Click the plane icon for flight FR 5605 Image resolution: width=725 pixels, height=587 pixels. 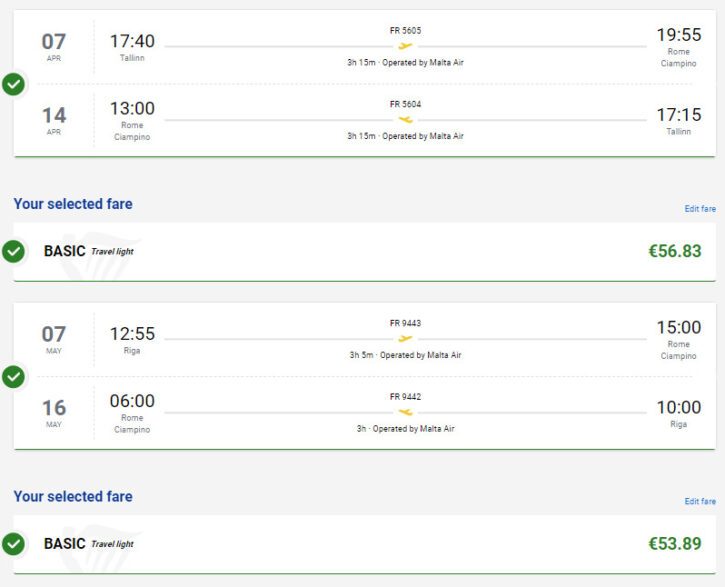pos(405,46)
